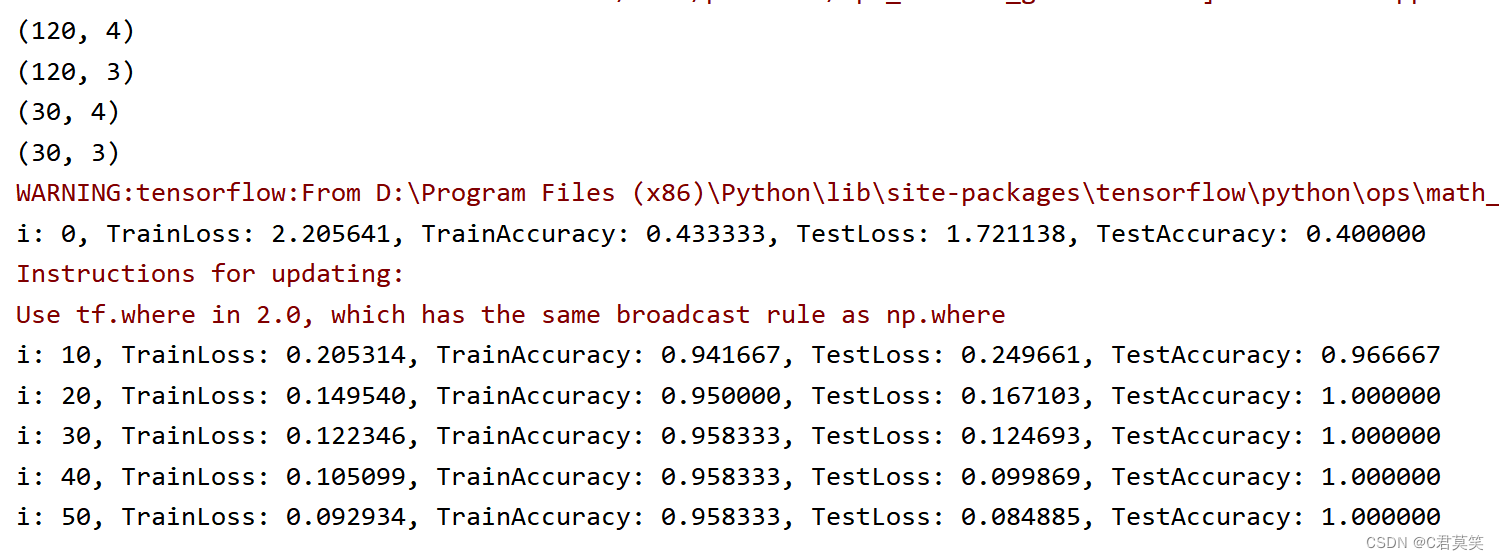This screenshot has width=1499, height=560.
Task: Click TrainLoss value 0.105099
Action: pyautogui.click(x=346, y=477)
